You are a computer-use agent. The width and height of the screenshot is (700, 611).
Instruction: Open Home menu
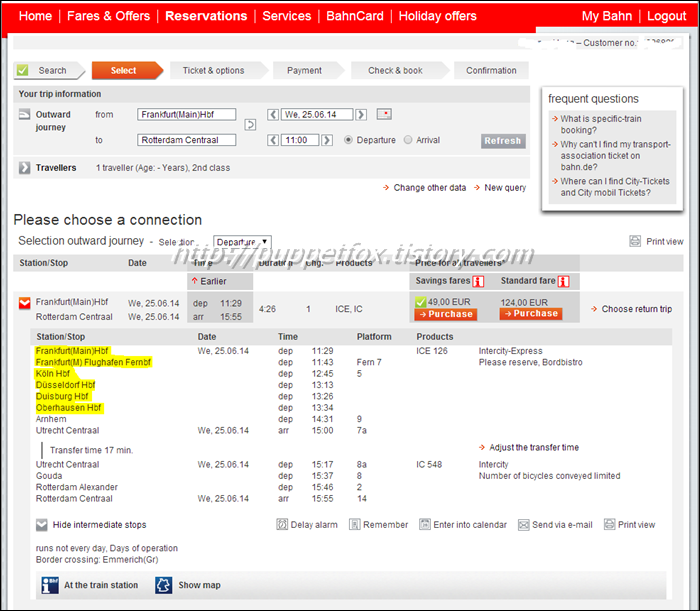(x=35, y=16)
